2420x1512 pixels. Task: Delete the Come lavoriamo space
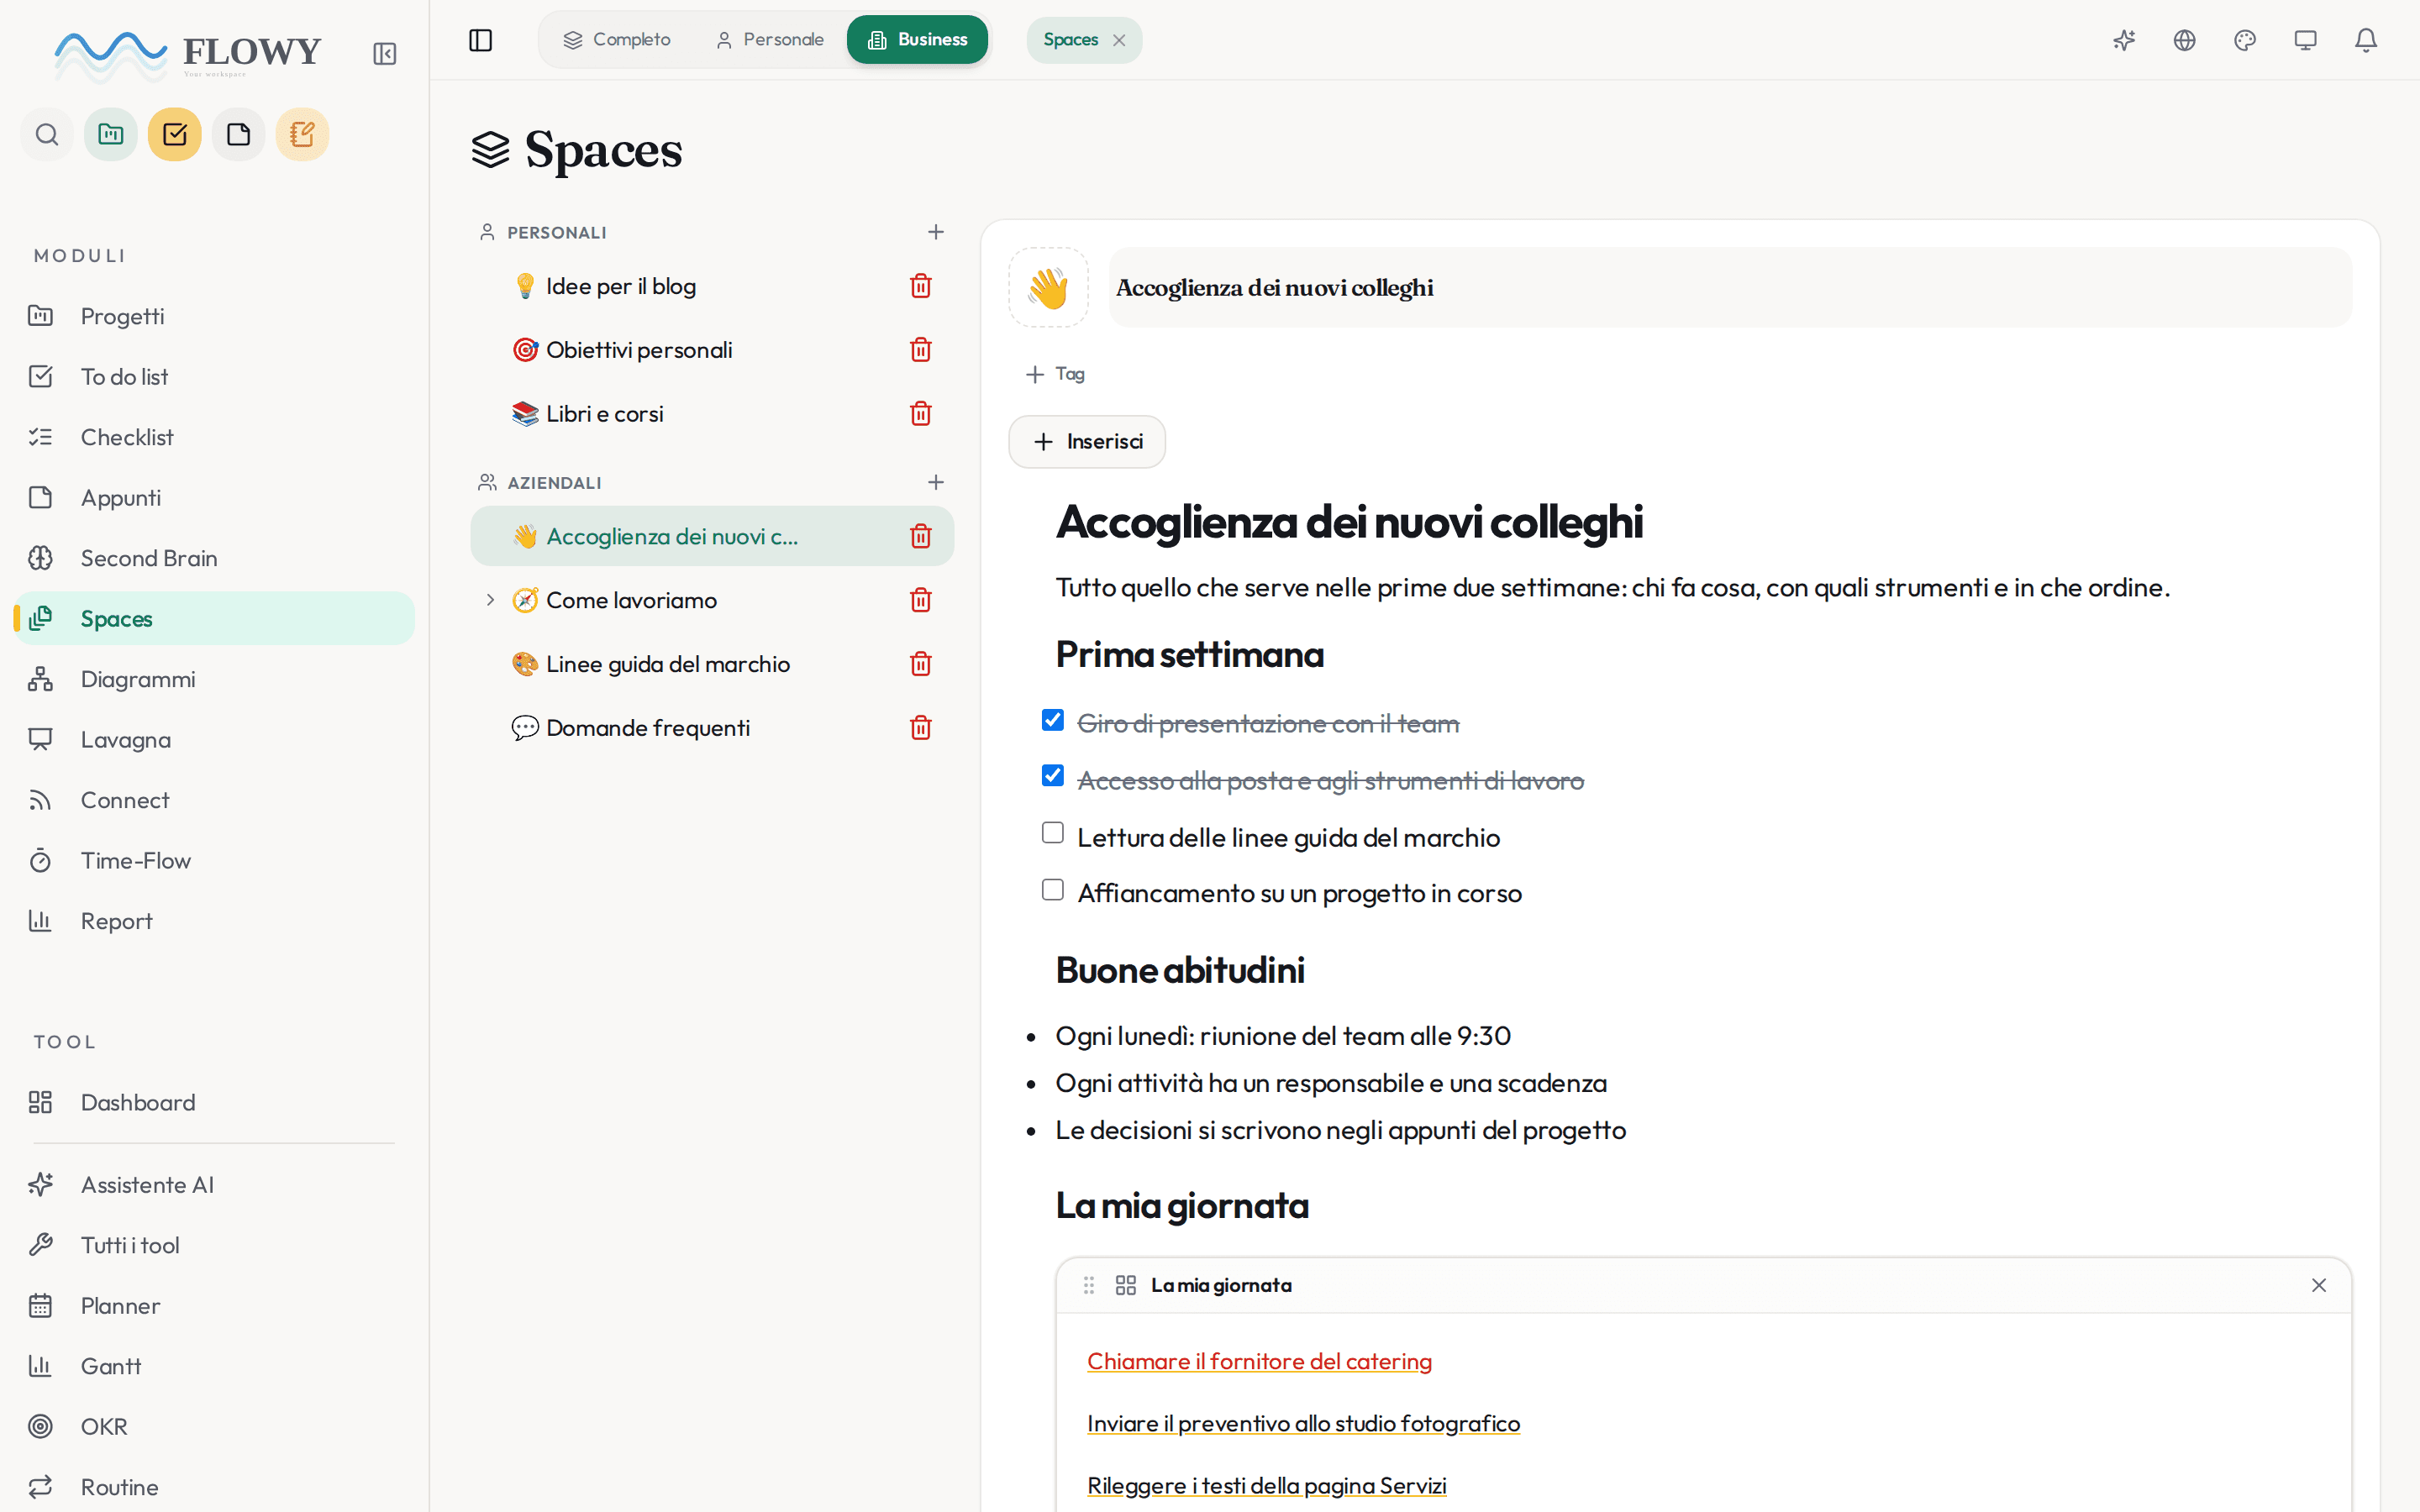point(921,600)
